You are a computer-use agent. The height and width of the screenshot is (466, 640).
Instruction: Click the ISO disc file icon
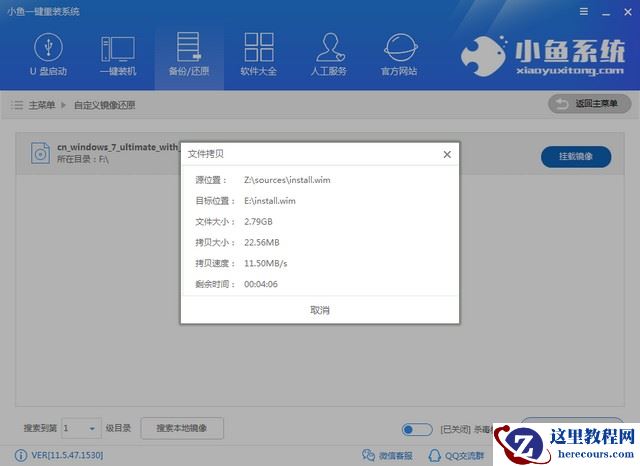point(40,153)
